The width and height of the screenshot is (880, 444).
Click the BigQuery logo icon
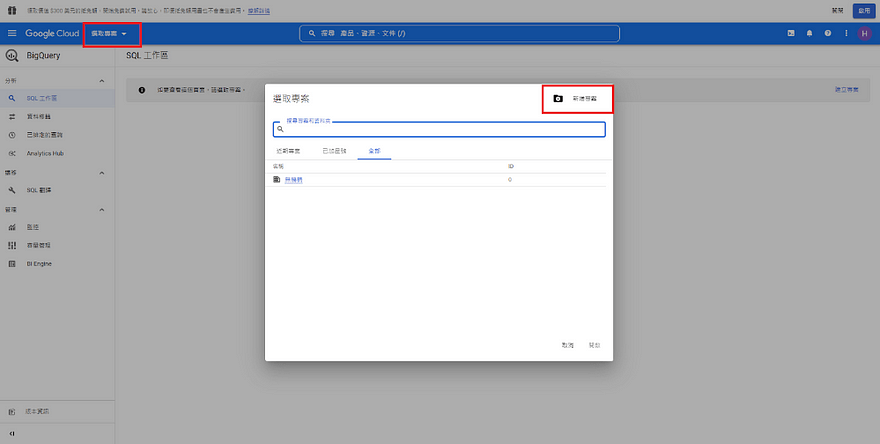(12, 56)
